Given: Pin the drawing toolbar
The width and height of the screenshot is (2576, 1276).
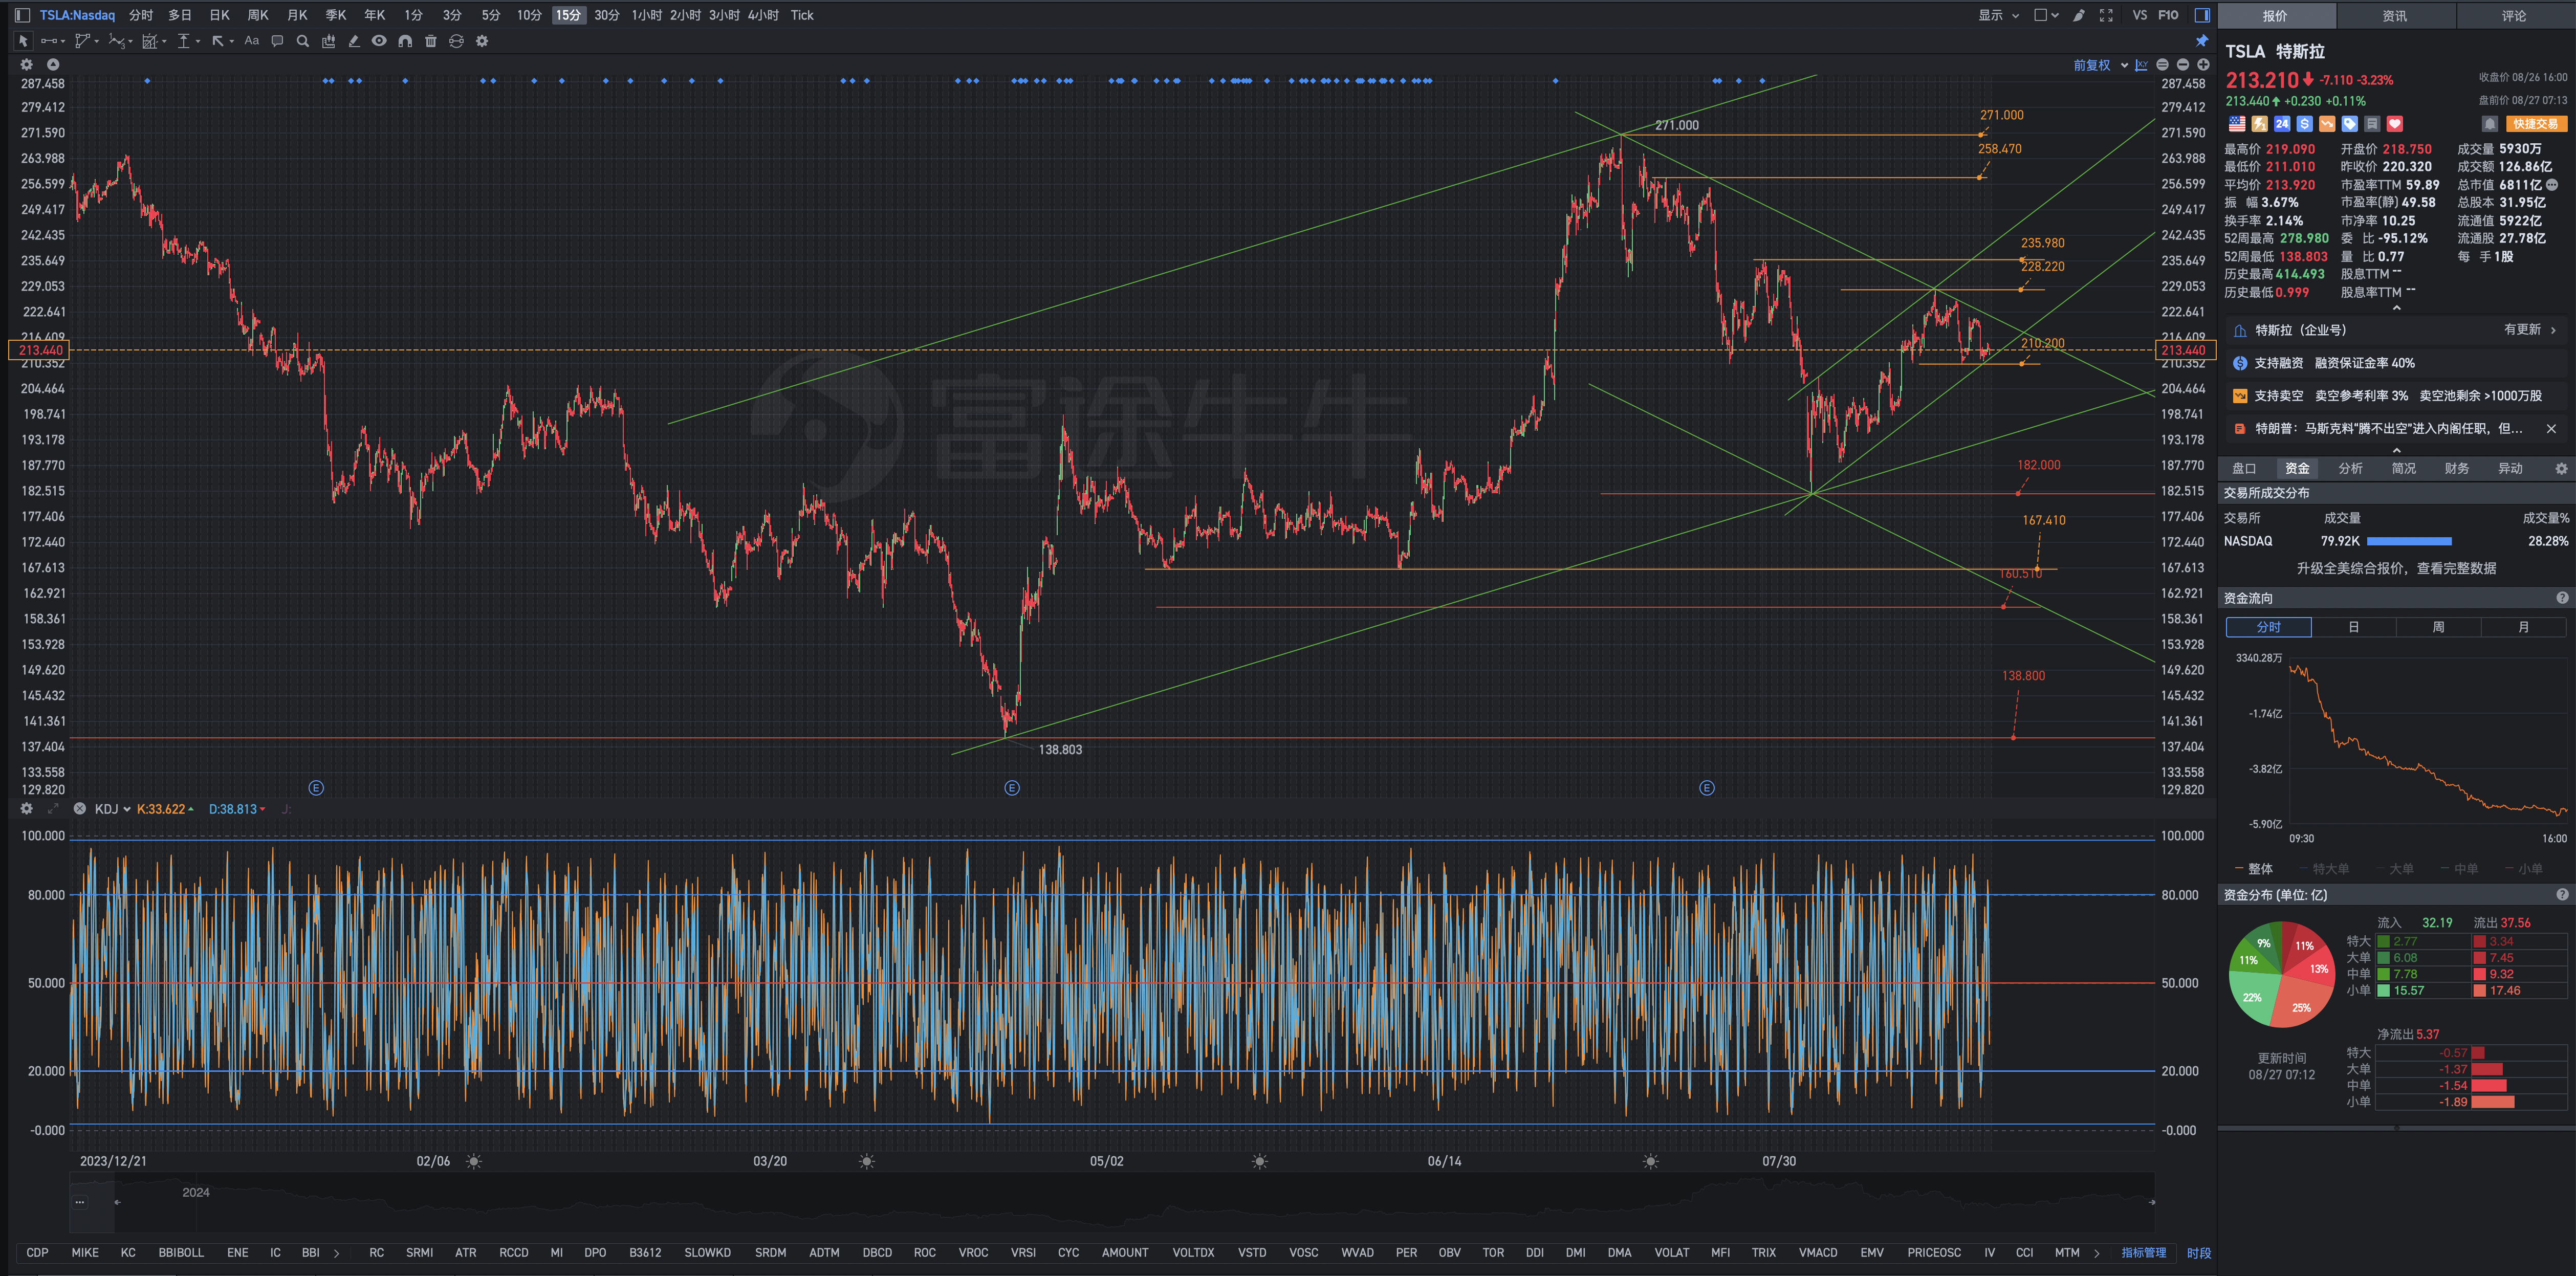Looking at the screenshot, I should (2201, 41).
